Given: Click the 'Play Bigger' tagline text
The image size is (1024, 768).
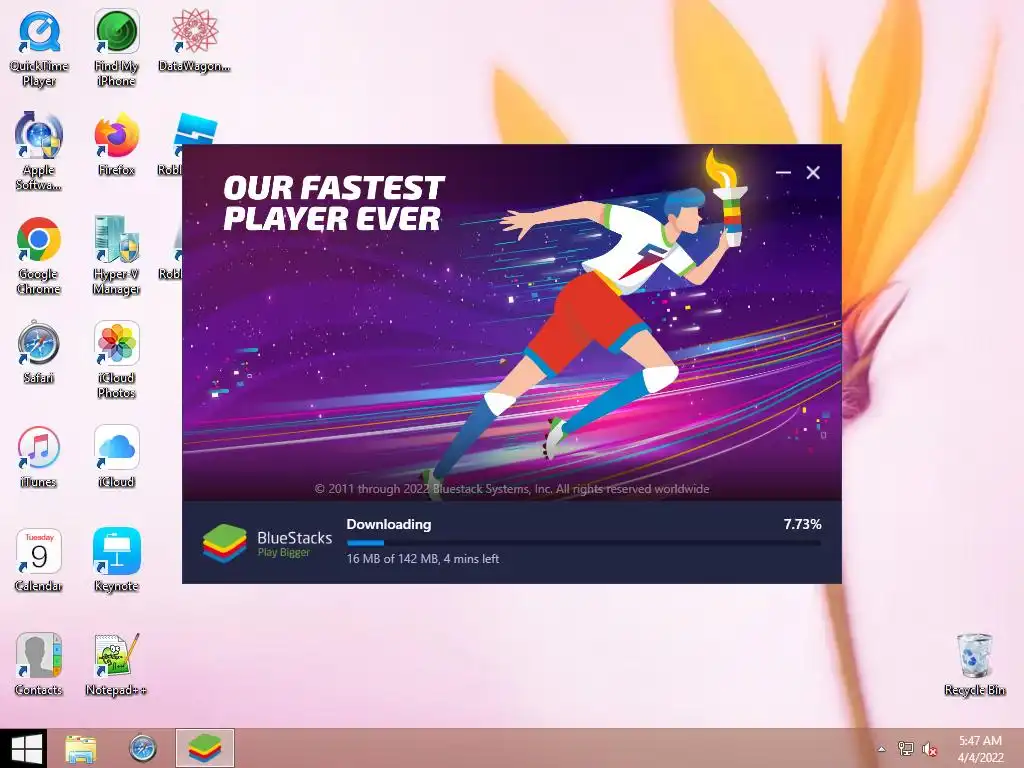Looking at the screenshot, I should click(x=283, y=552).
